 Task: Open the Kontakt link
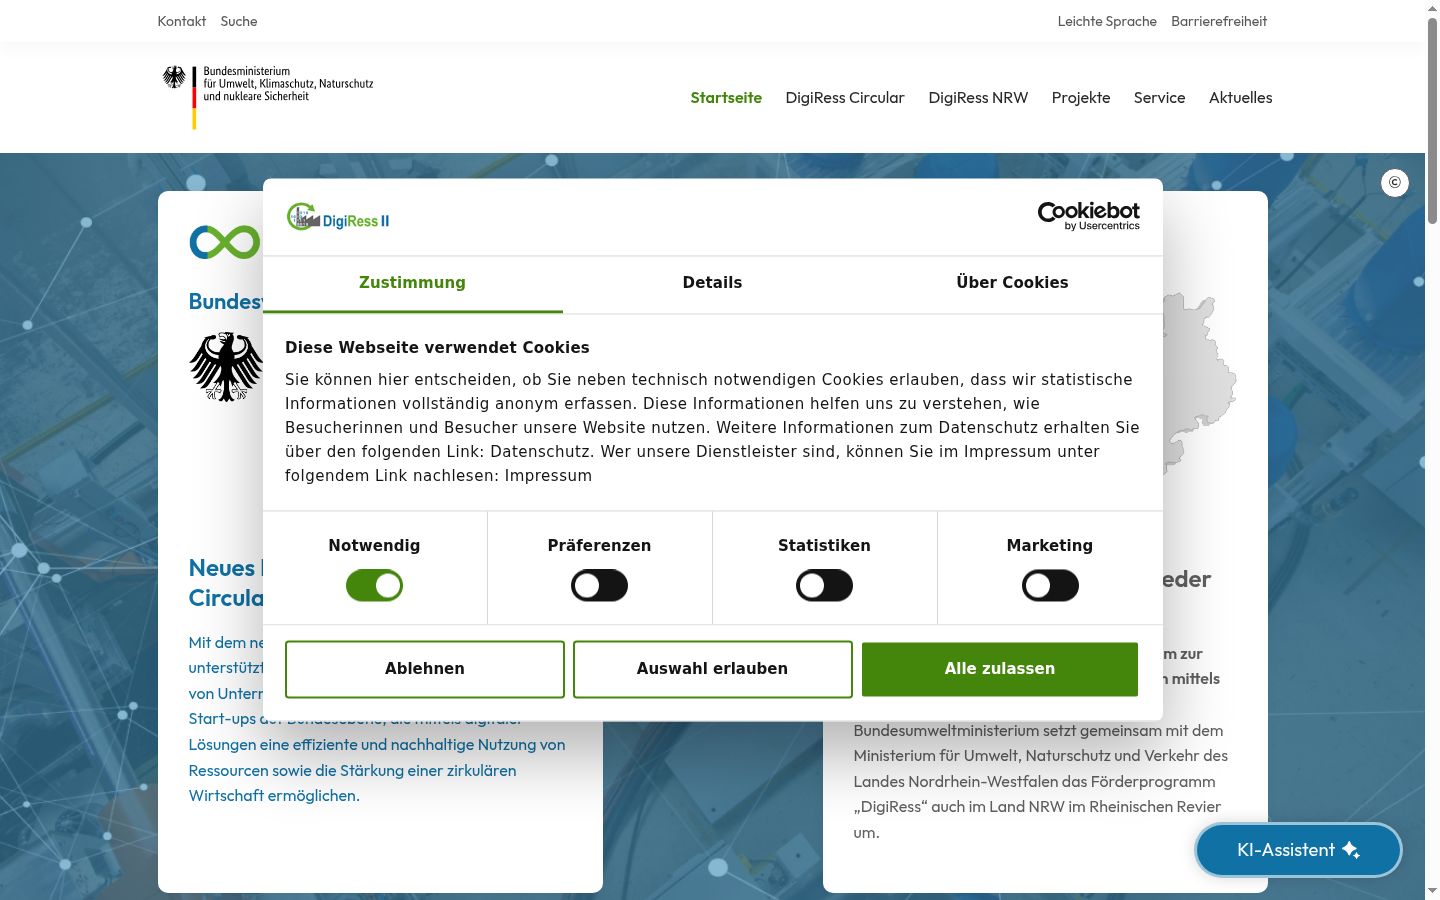[182, 21]
